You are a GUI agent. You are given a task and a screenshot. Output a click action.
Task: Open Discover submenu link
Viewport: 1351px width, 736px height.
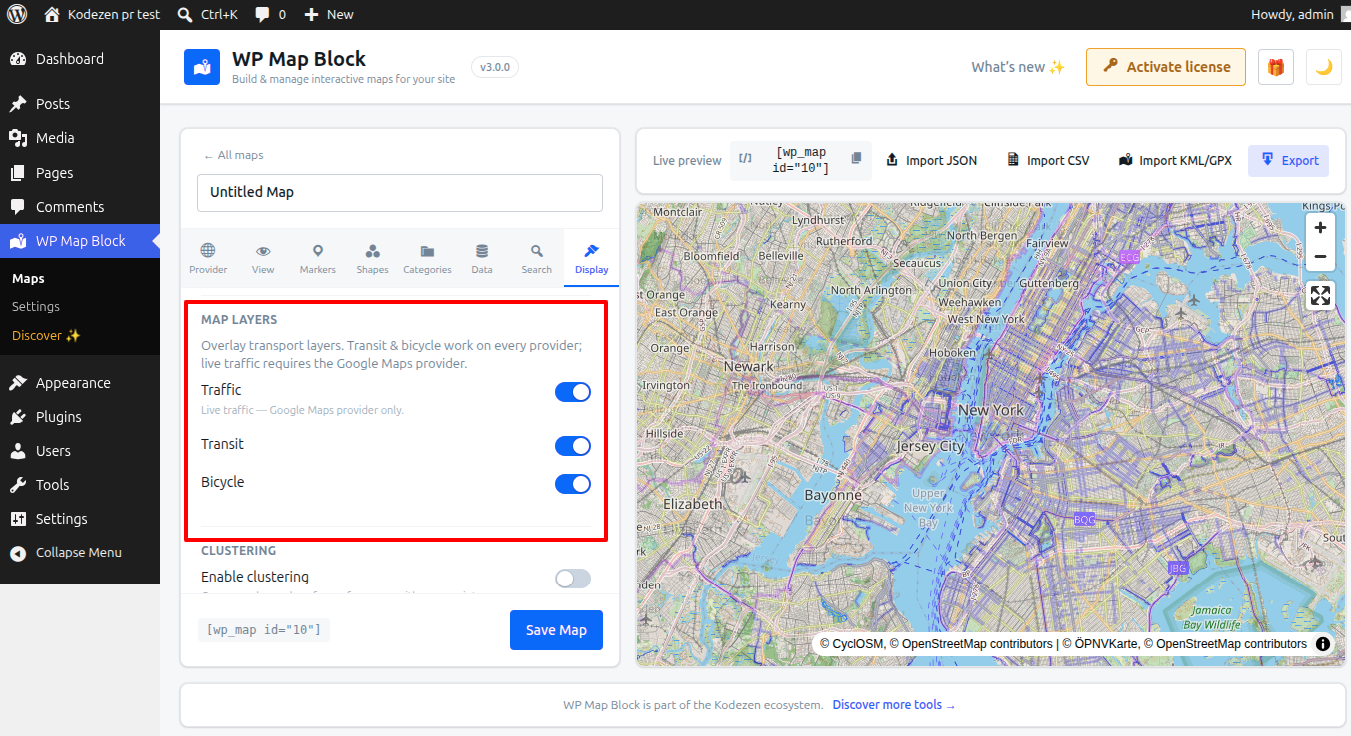pos(46,335)
